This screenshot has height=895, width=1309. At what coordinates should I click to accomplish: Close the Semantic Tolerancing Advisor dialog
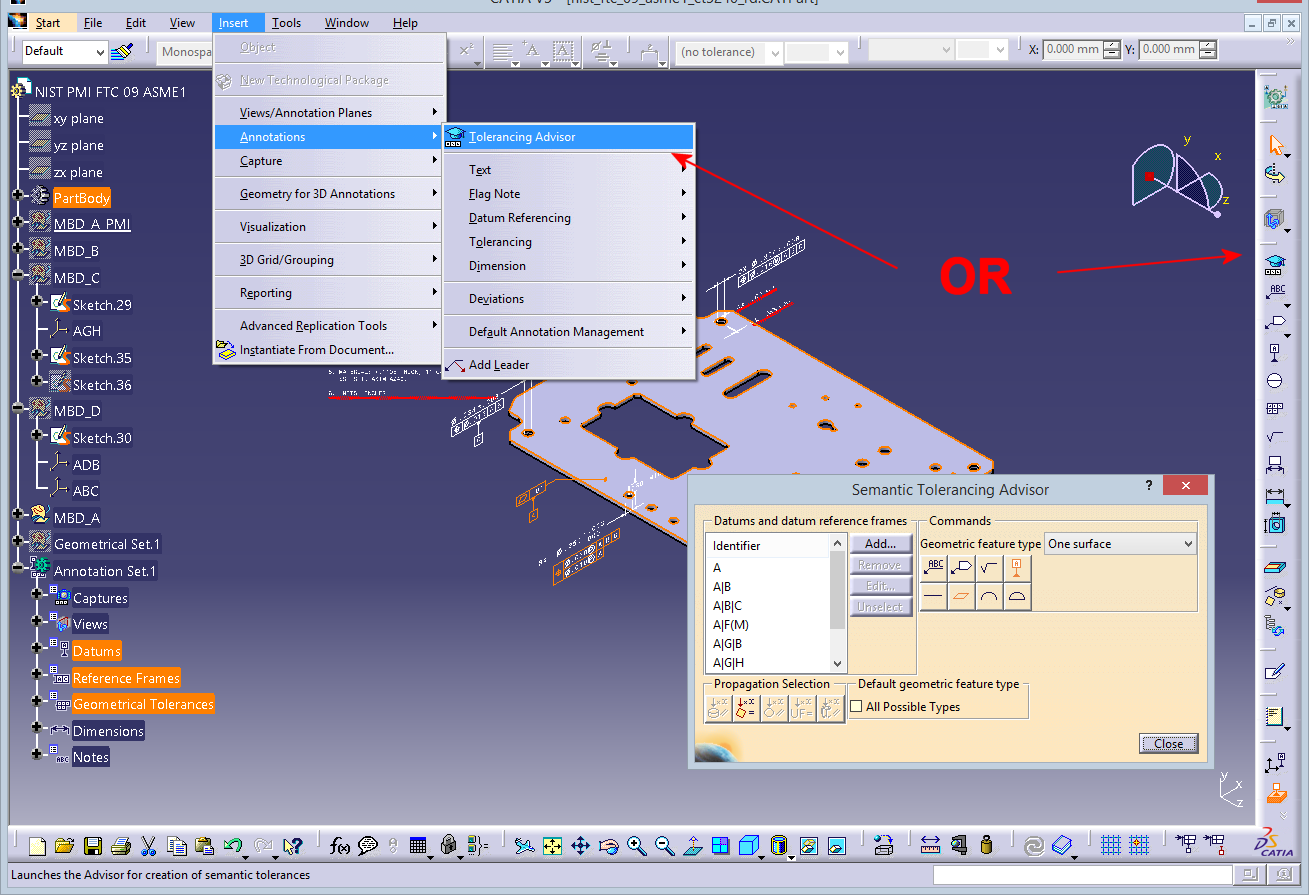click(1185, 486)
